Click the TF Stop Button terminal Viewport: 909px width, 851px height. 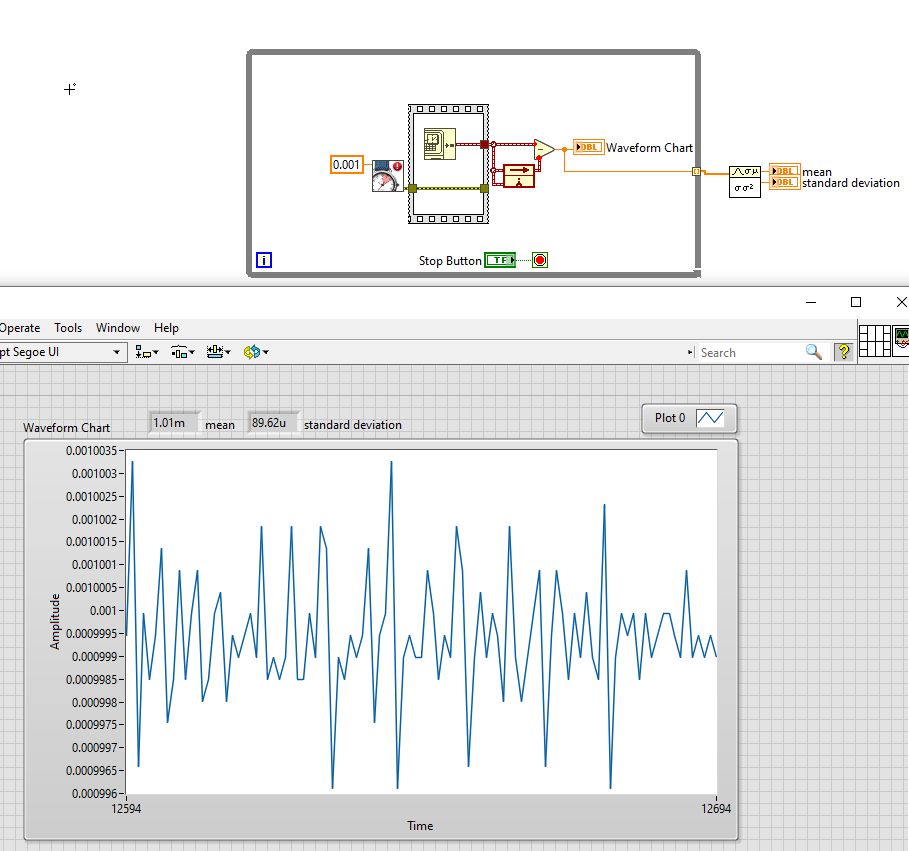(x=500, y=259)
